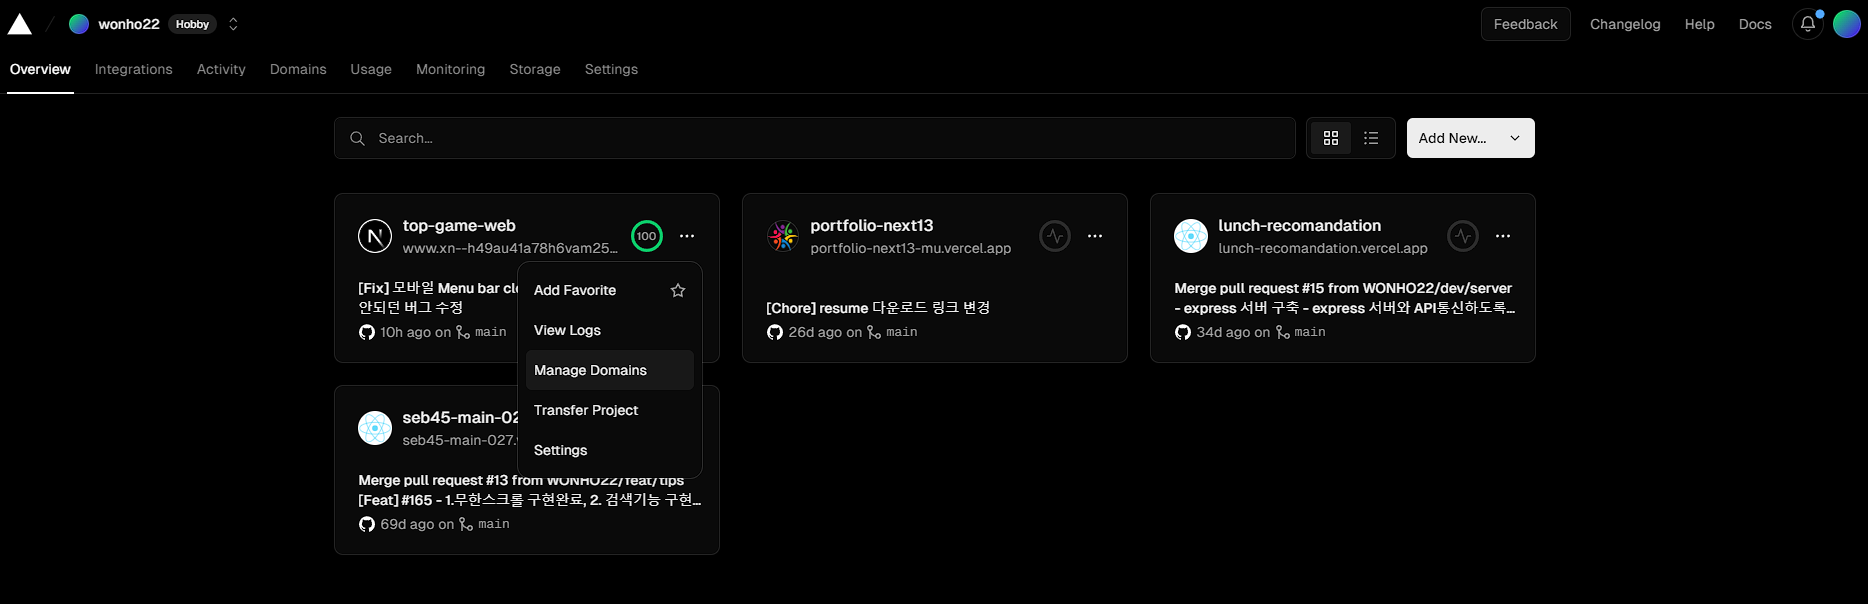This screenshot has height=604, width=1868.
Task: Switch to the Domains tab
Action: (x=298, y=69)
